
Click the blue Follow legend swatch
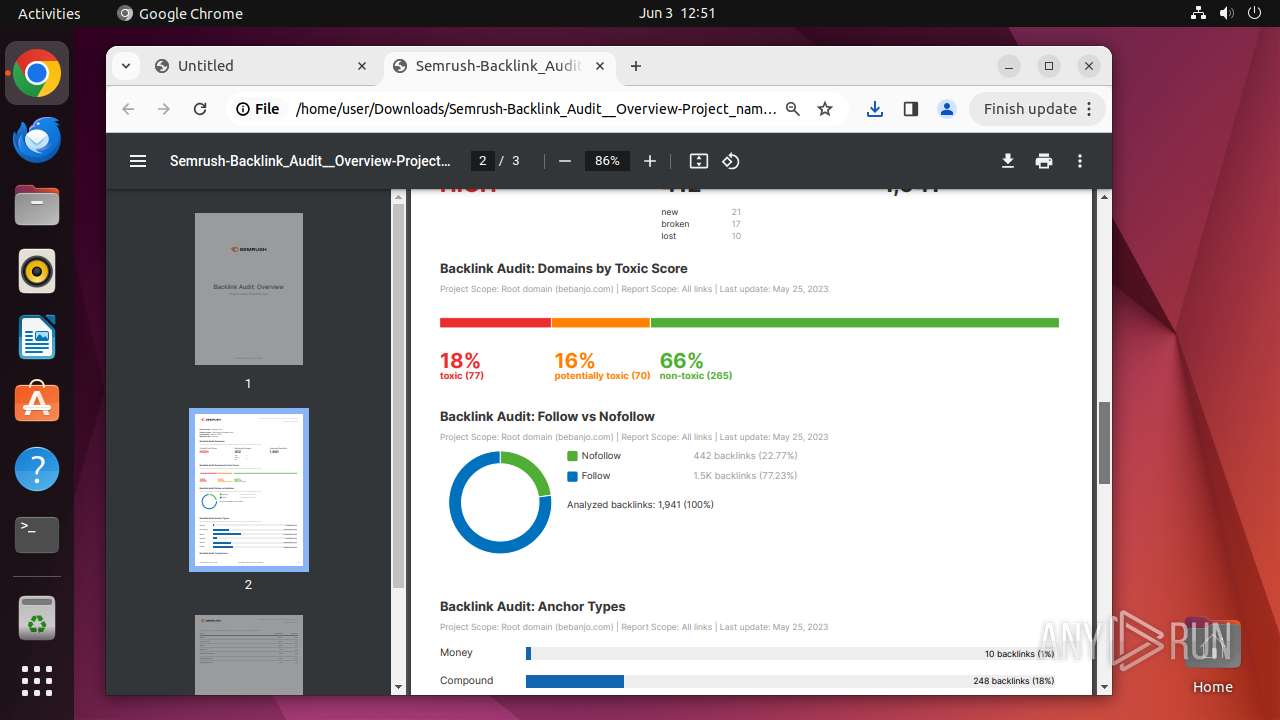(x=572, y=477)
